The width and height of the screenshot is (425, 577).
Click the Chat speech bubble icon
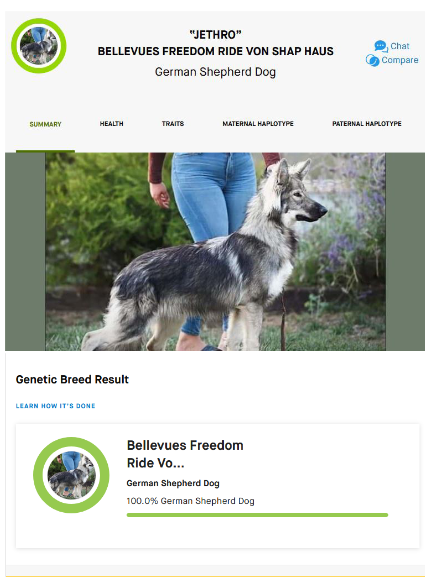point(381,46)
